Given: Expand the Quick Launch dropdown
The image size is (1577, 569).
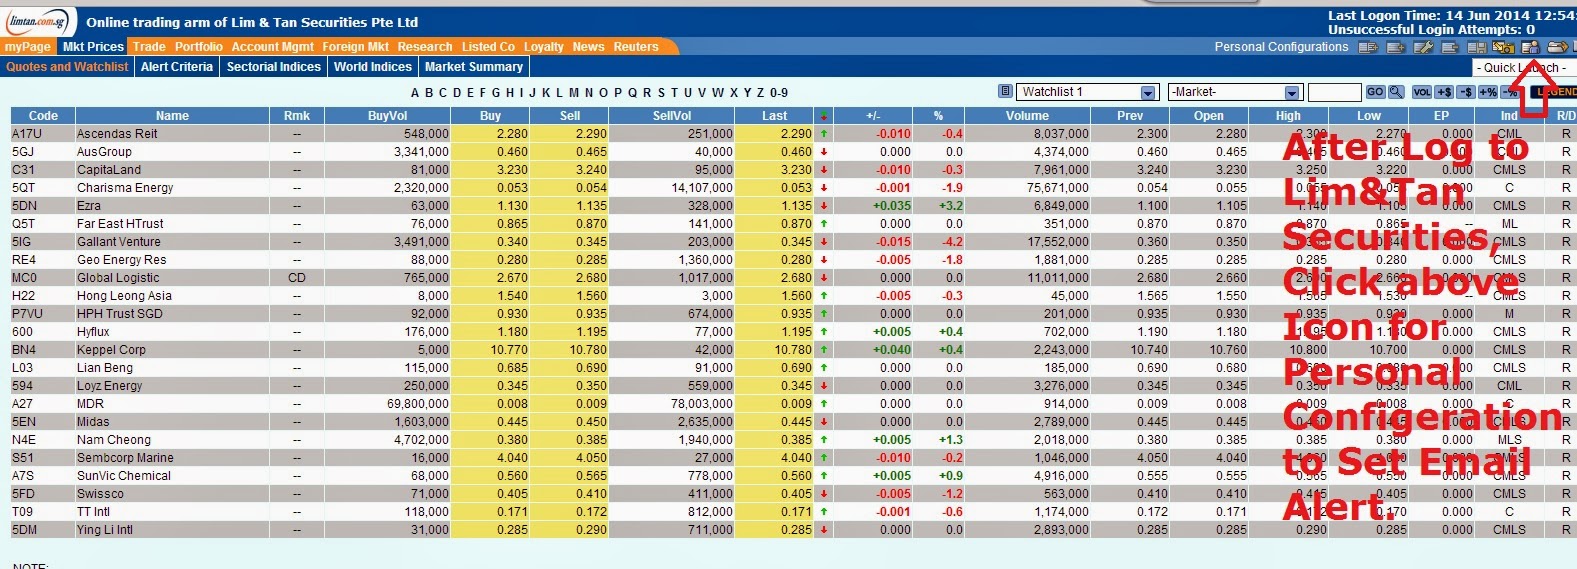Looking at the screenshot, I should point(1525,67).
